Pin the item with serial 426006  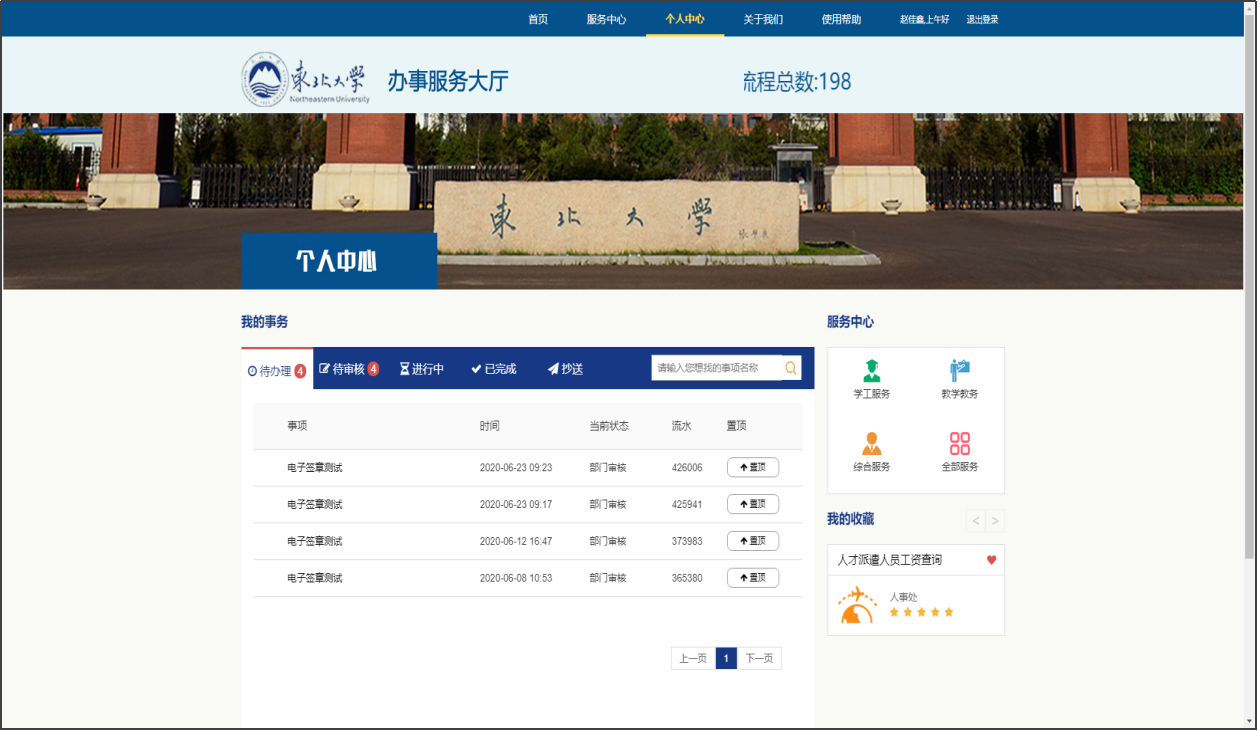coord(753,467)
